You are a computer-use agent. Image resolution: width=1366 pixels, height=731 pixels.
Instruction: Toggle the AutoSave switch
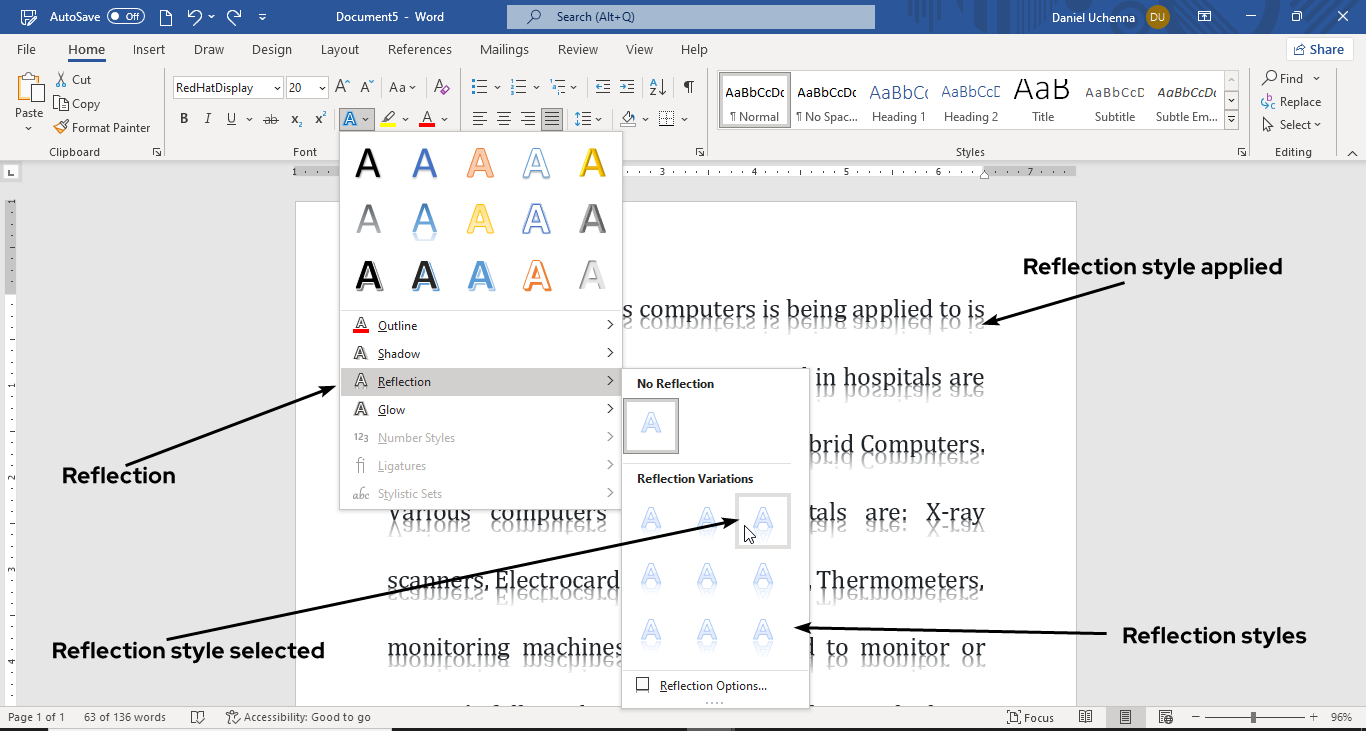tap(126, 17)
